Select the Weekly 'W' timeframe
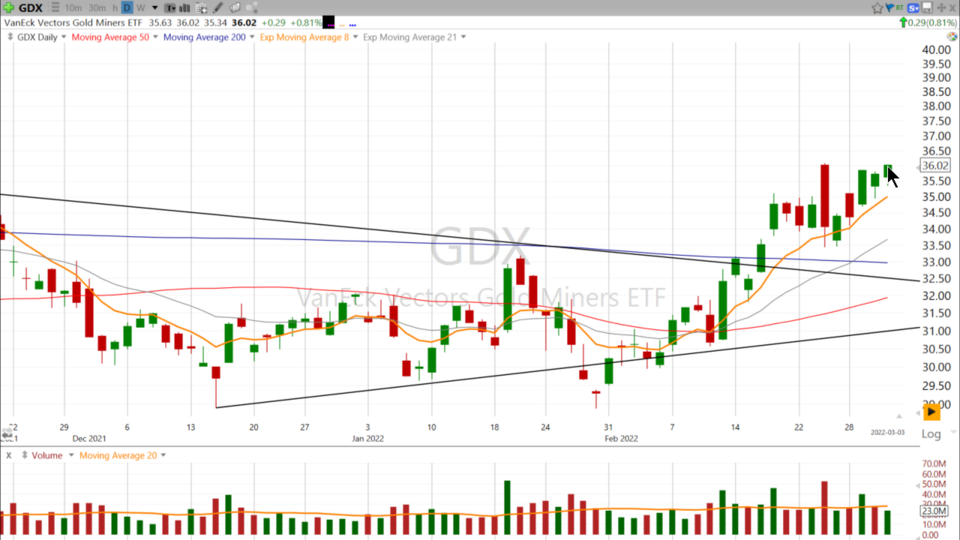Image resolution: width=960 pixels, height=540 pixels. tap(141, 8)
